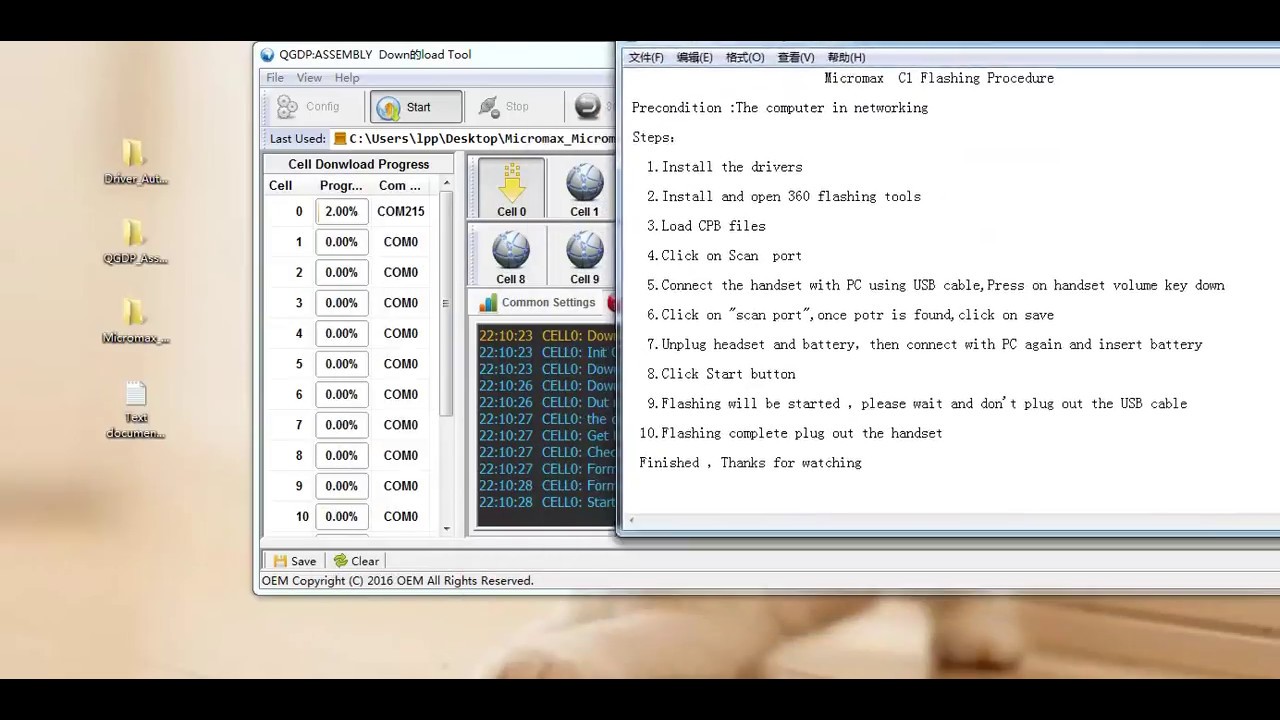This screenshot has width=1280, height=720.
Task: Select the Cell 8 globe icon
Action: coord(511,256)
